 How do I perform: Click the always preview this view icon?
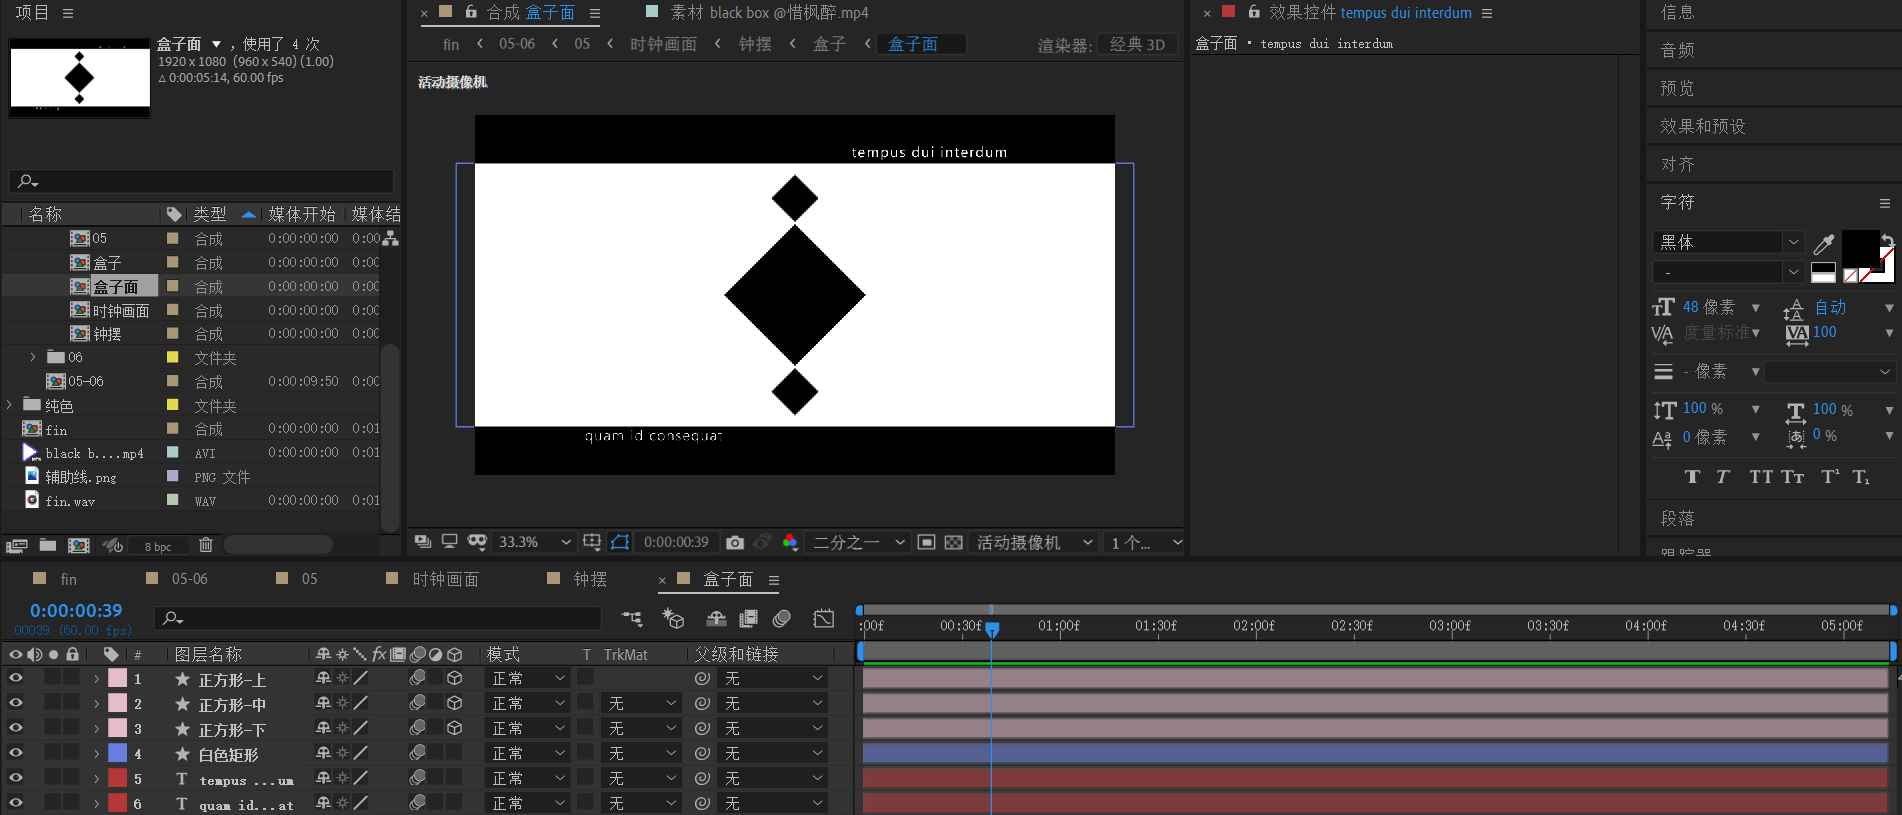pyautogui.click(x=423, y=542)
